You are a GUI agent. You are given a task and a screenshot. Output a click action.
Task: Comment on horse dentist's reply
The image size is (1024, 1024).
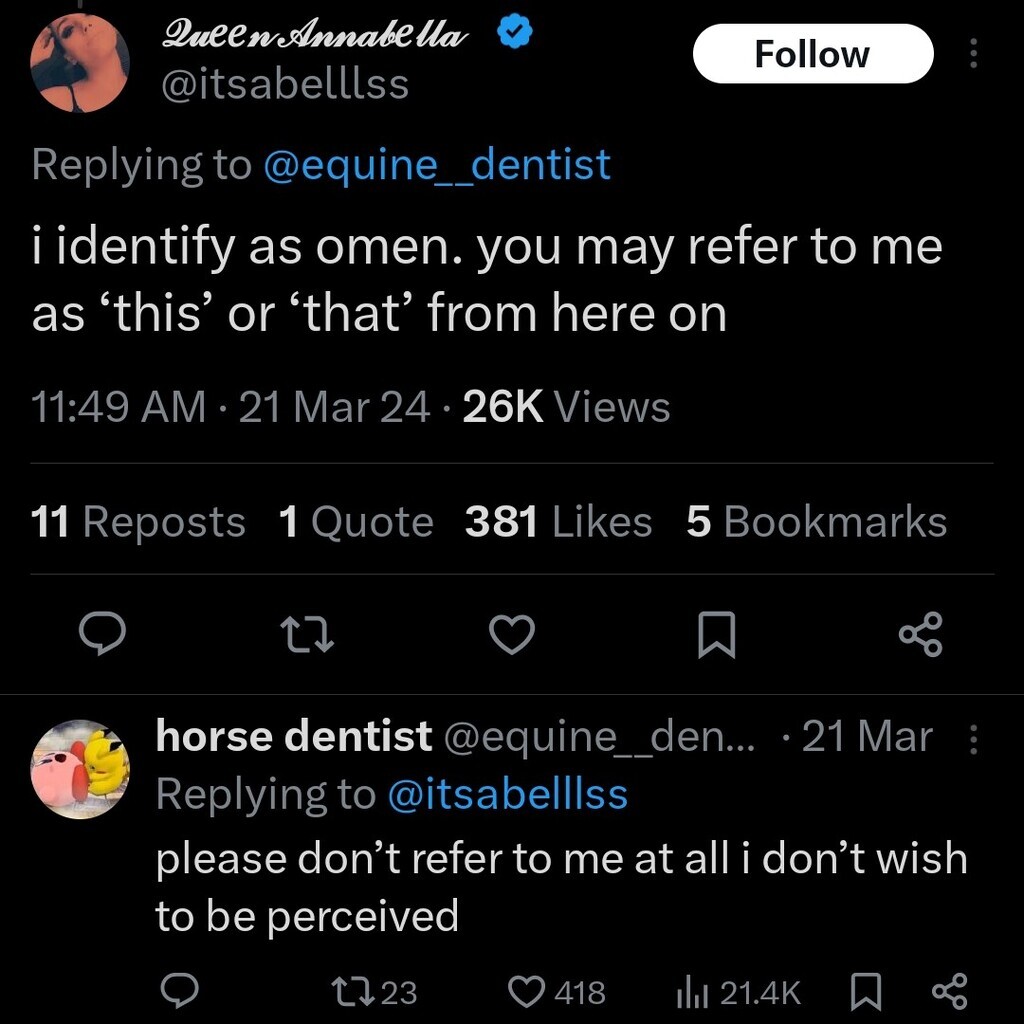[180, 991]
